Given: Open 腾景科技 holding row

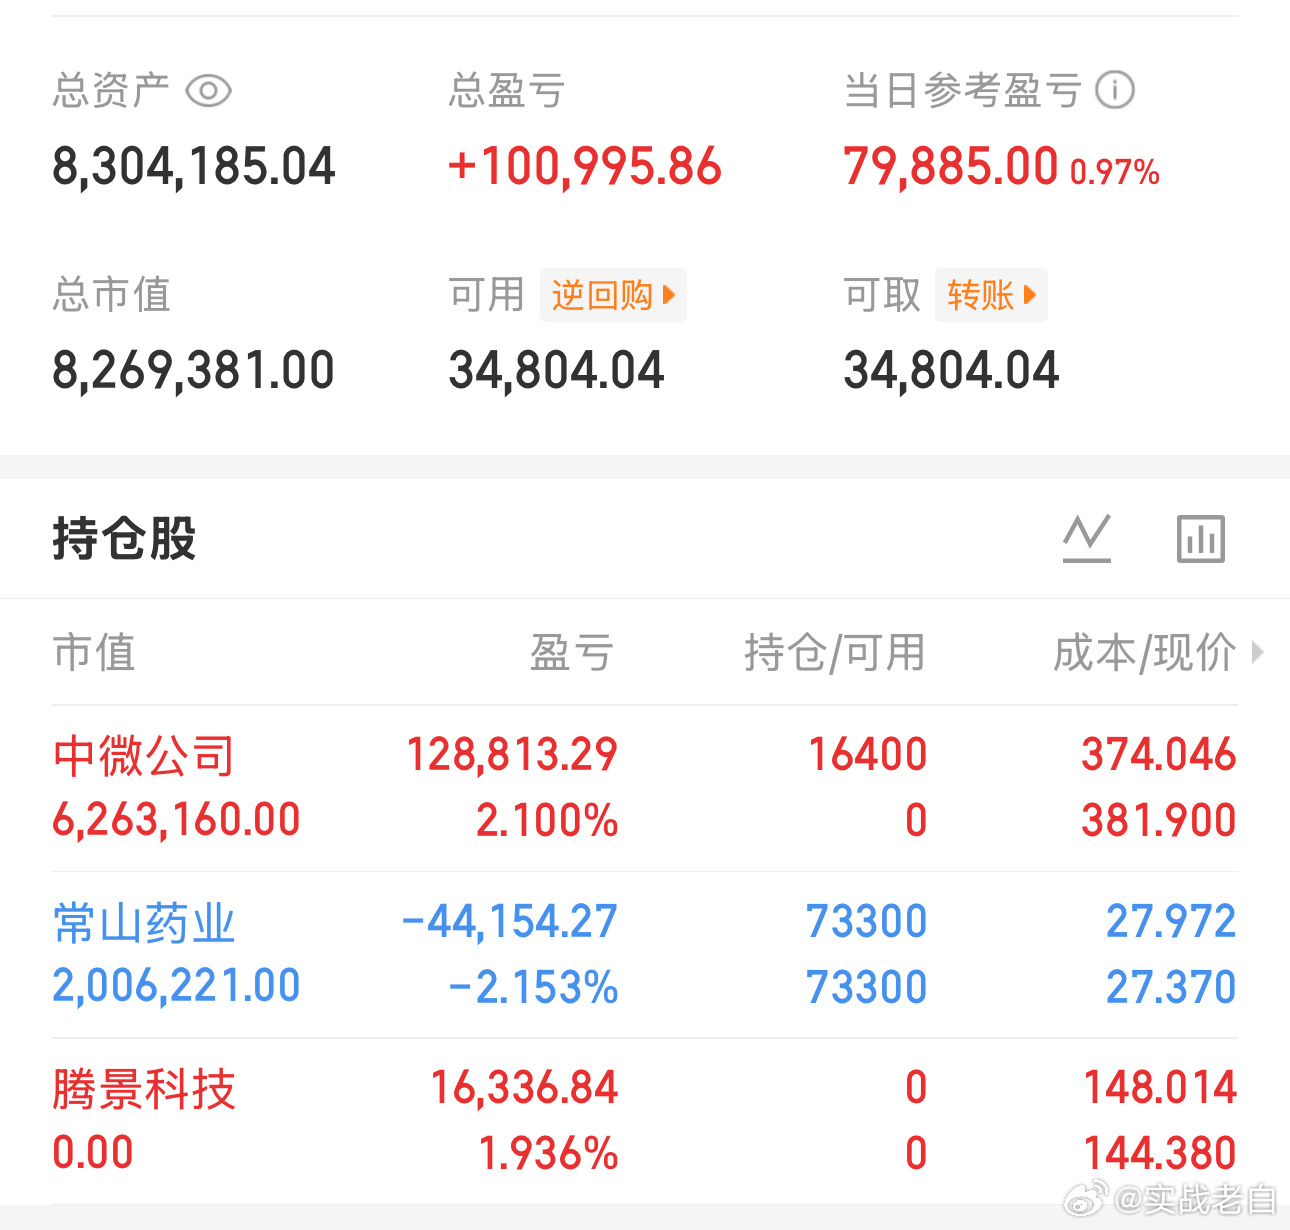Looking at the screenshot, I should coord(645,1121).
